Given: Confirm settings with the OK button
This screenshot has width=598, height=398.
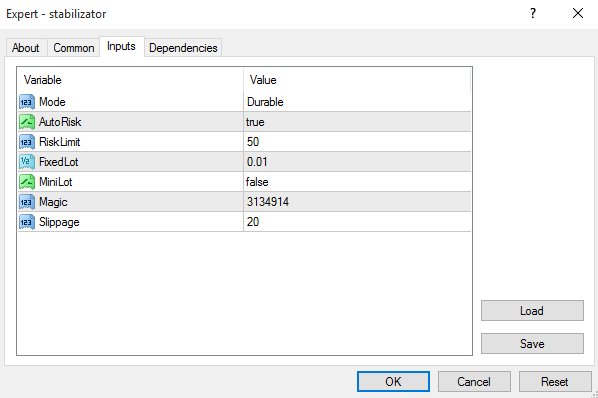Looking at the screenshot, I should 393,382.
